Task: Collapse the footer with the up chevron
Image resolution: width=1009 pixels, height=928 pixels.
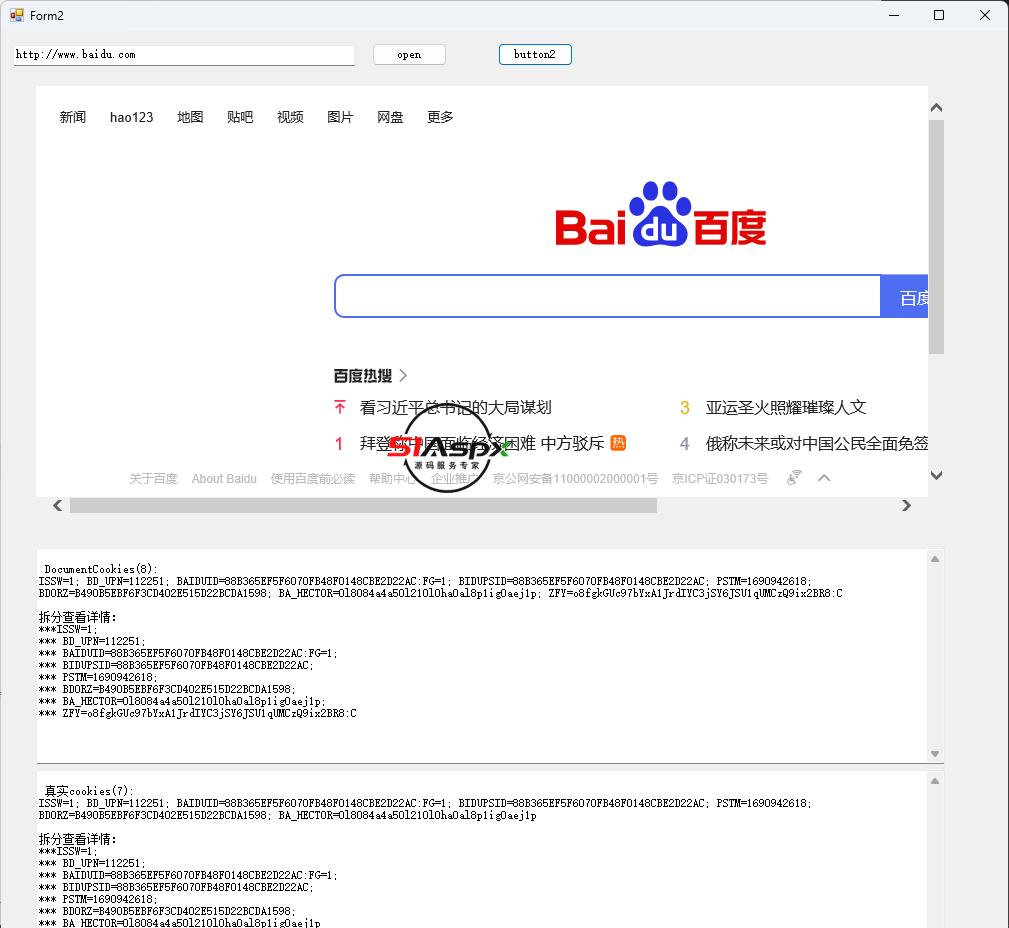Action: [824, 478]
